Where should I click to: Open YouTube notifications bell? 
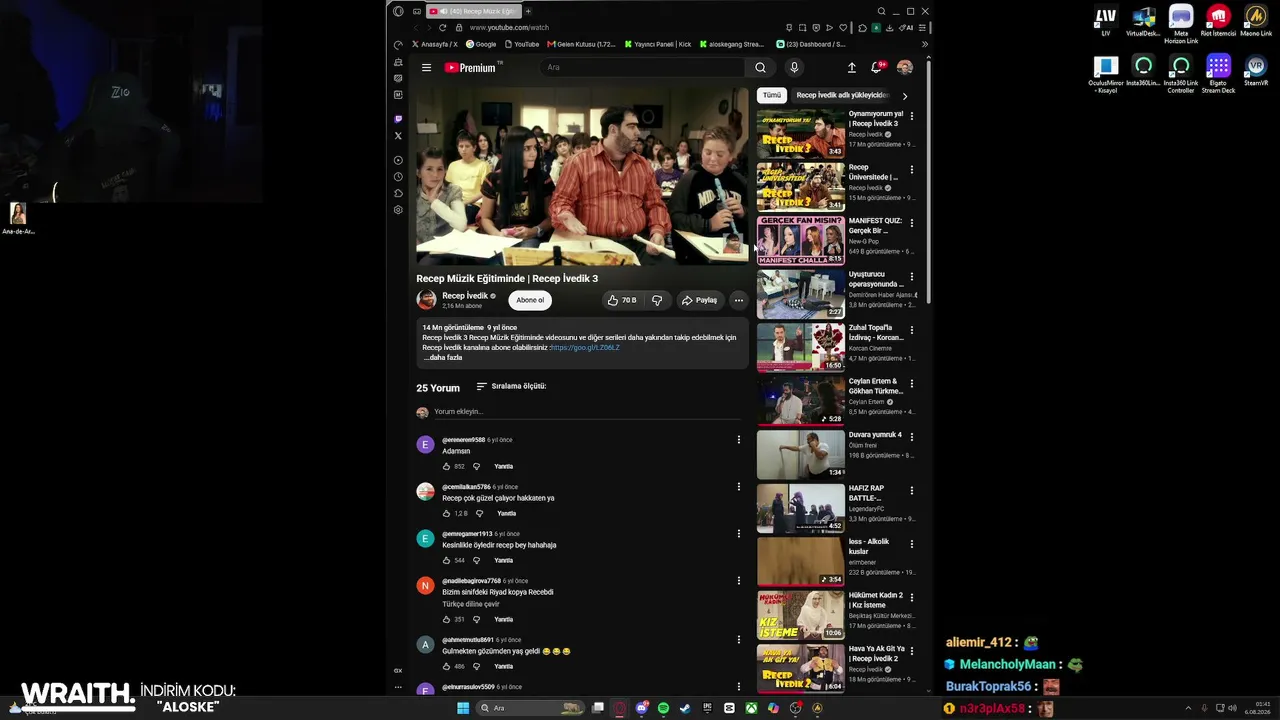[876, 68]
